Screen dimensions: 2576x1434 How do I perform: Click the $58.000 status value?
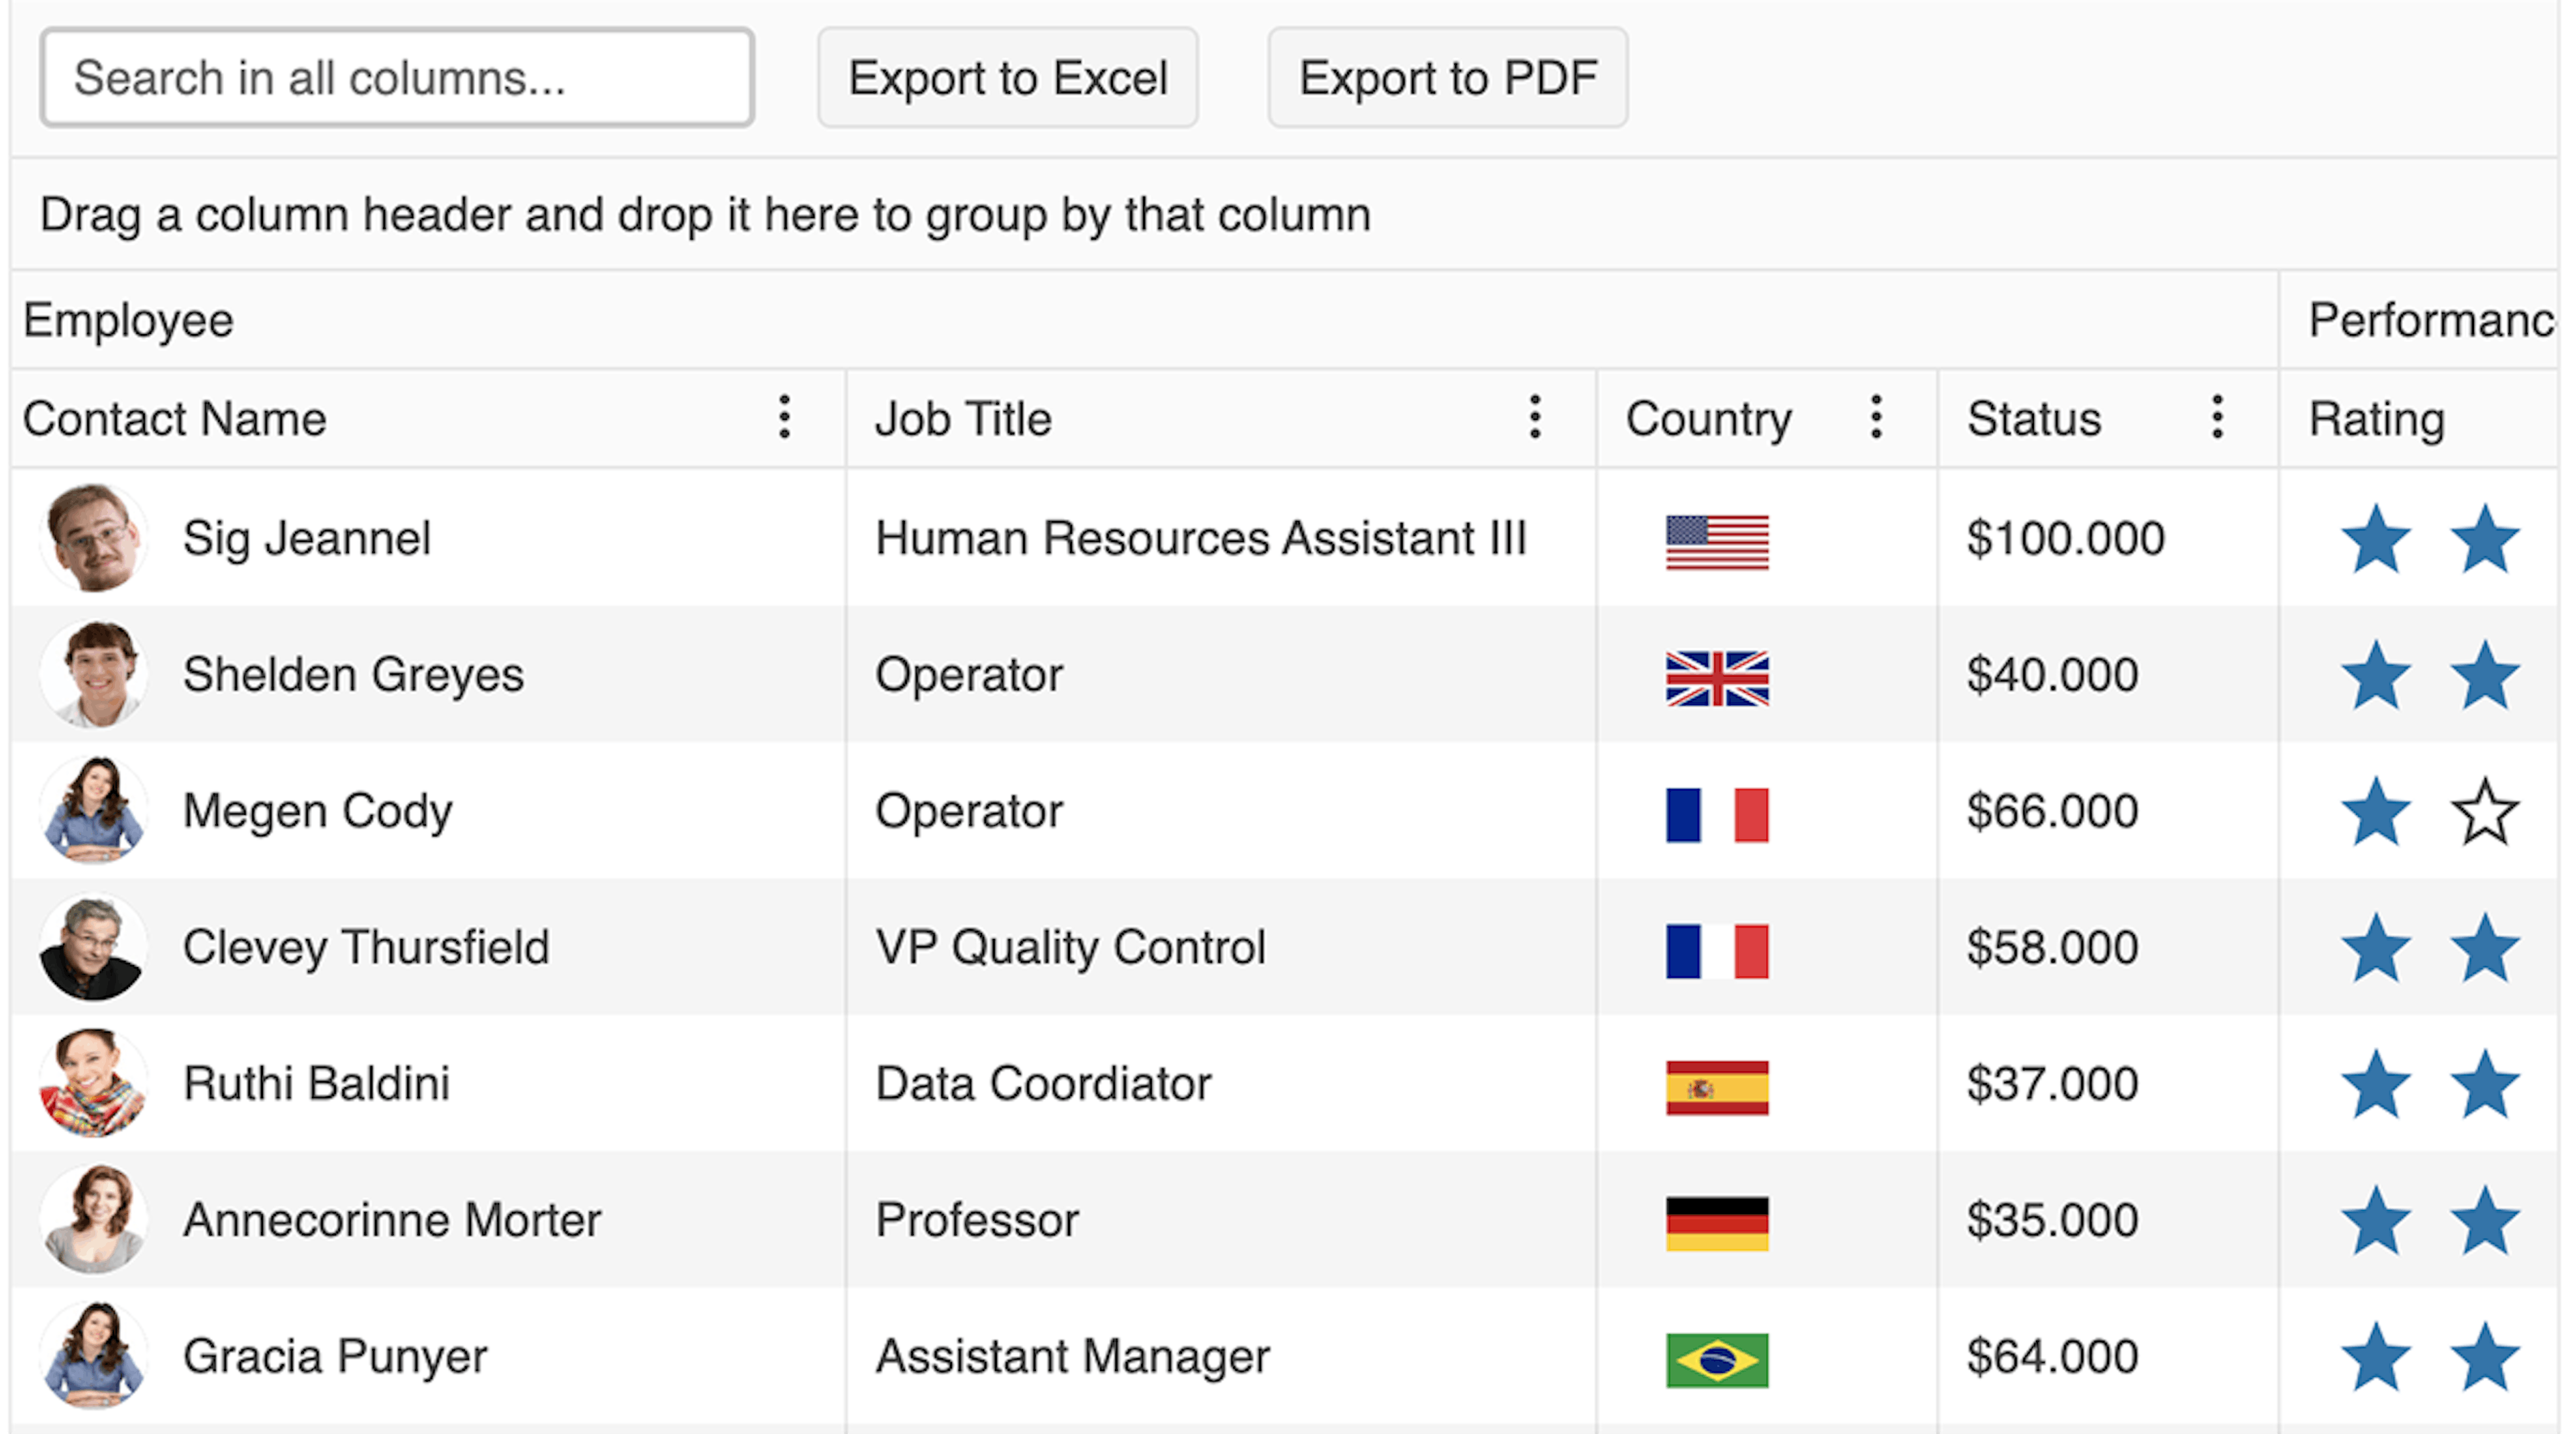coord(2052,947)
